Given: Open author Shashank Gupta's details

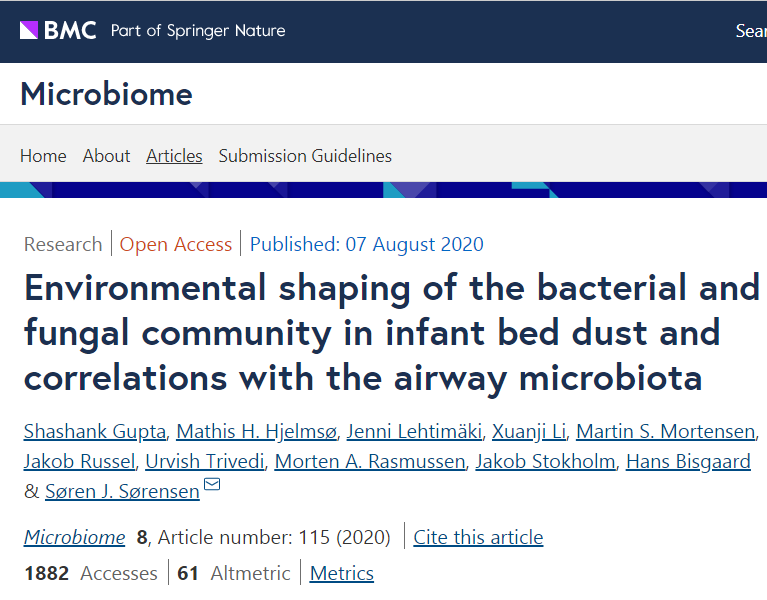Looking at the screenshot, I should point(95,432).
